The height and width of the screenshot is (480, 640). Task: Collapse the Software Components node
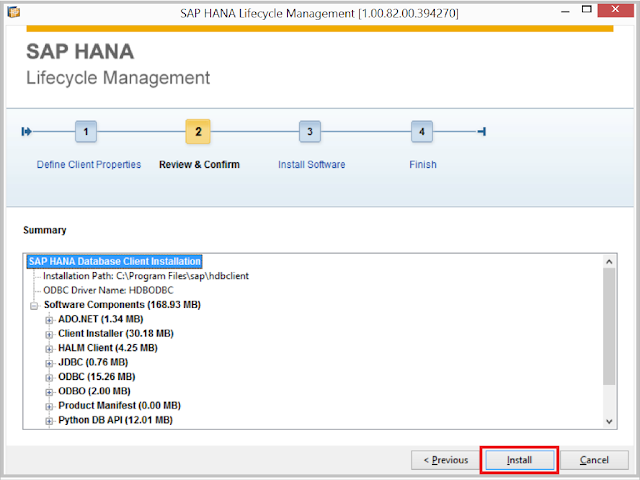click(34, 305)
